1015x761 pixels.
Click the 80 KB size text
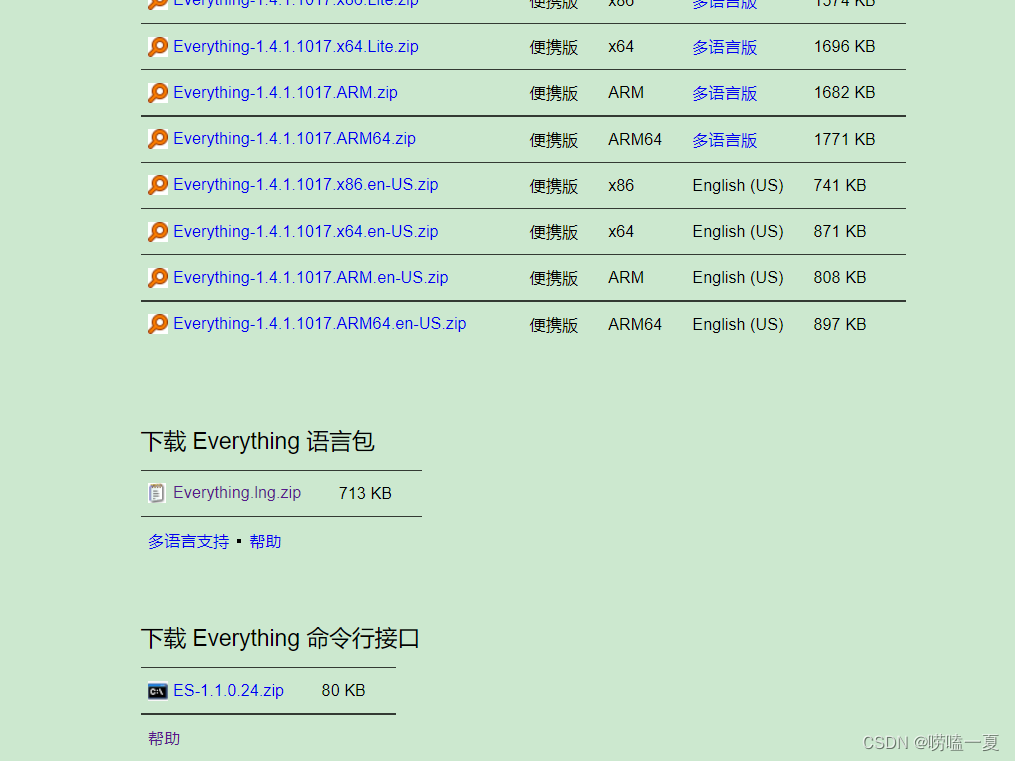click(x=343, y=690)
